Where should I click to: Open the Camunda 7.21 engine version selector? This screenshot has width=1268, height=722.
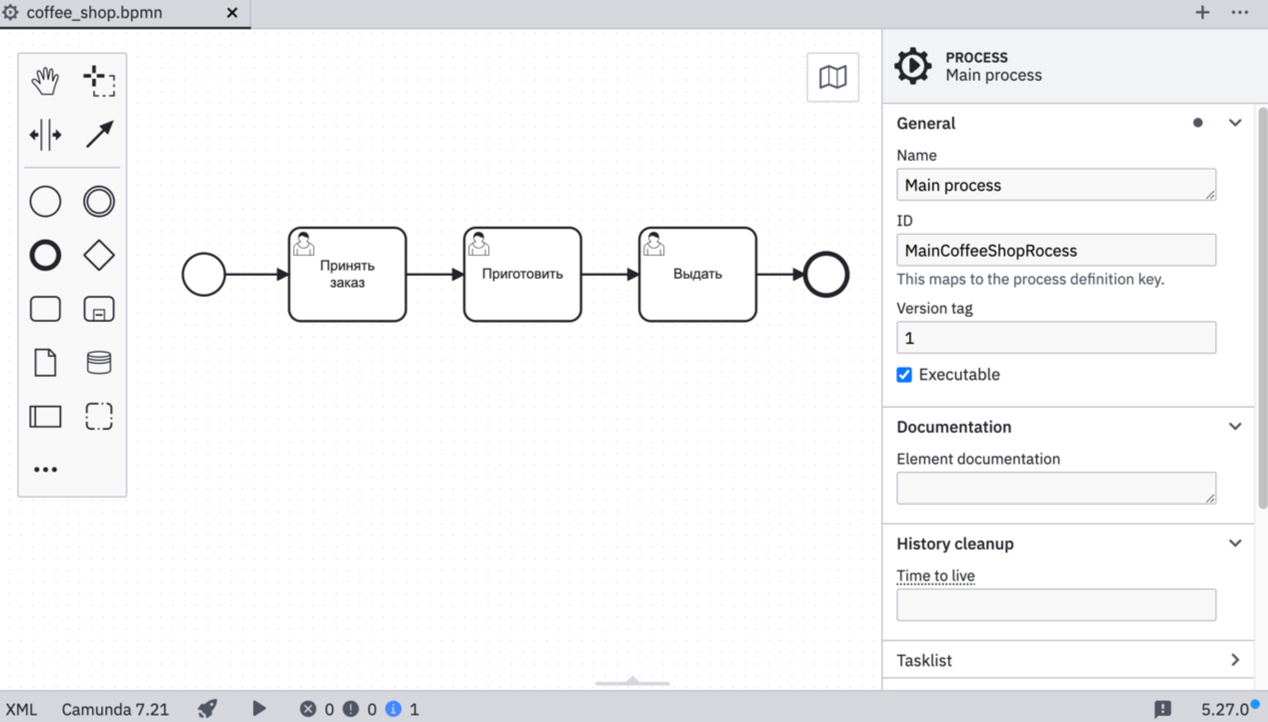pos(115,709)
